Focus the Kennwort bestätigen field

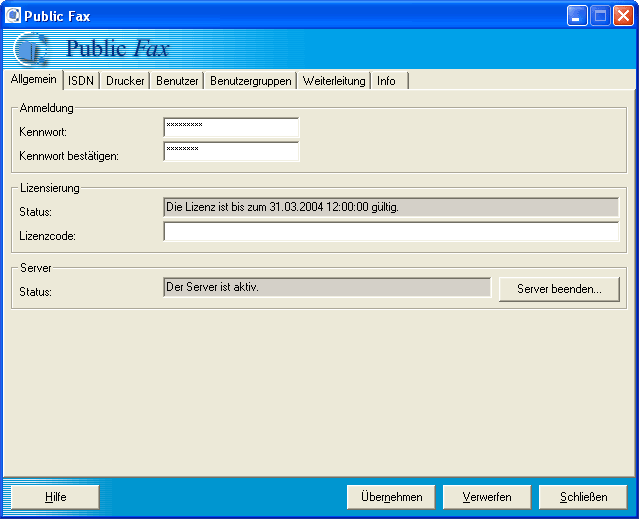click(x=231, y=151)
